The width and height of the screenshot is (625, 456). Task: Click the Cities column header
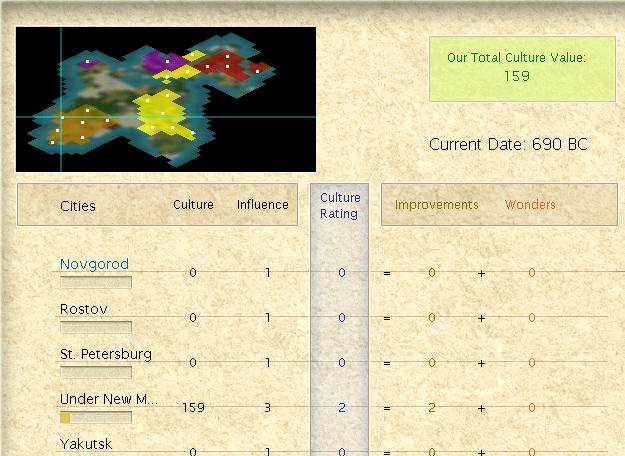click(x=78, y=206)
